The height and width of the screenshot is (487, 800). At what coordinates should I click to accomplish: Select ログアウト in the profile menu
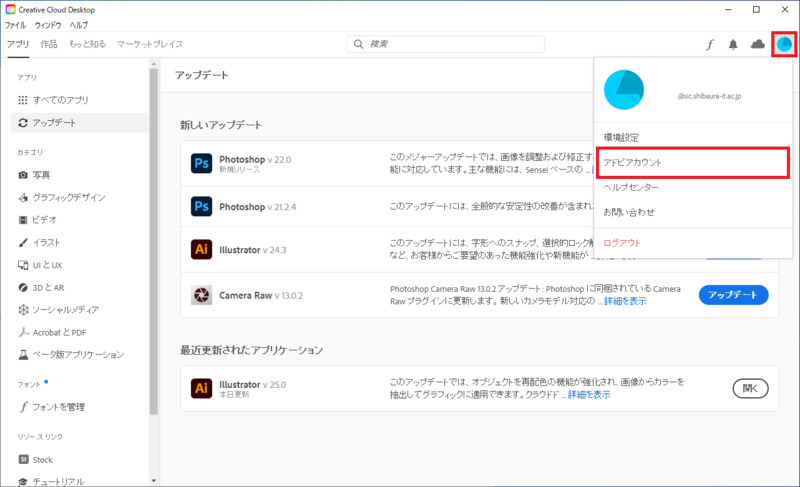(622, 242)
